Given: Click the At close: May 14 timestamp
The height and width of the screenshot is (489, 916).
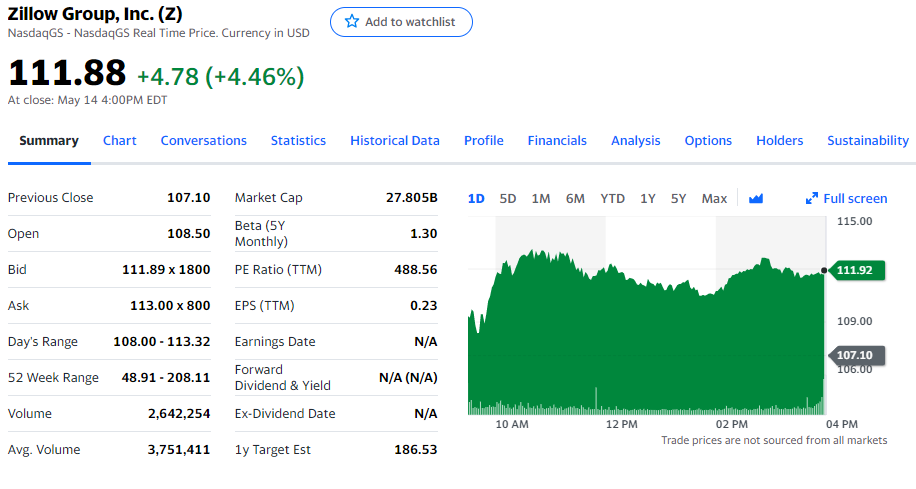Looking at the screenshot, I should [x=88, y=100].
